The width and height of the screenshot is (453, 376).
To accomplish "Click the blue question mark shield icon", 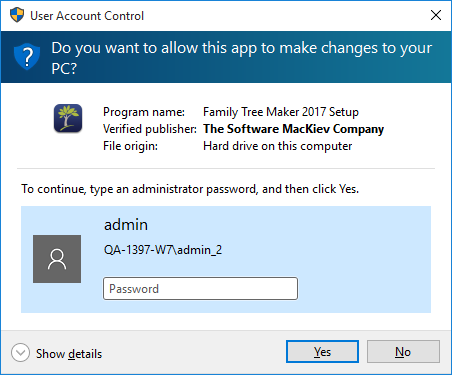I will [27, 57].
